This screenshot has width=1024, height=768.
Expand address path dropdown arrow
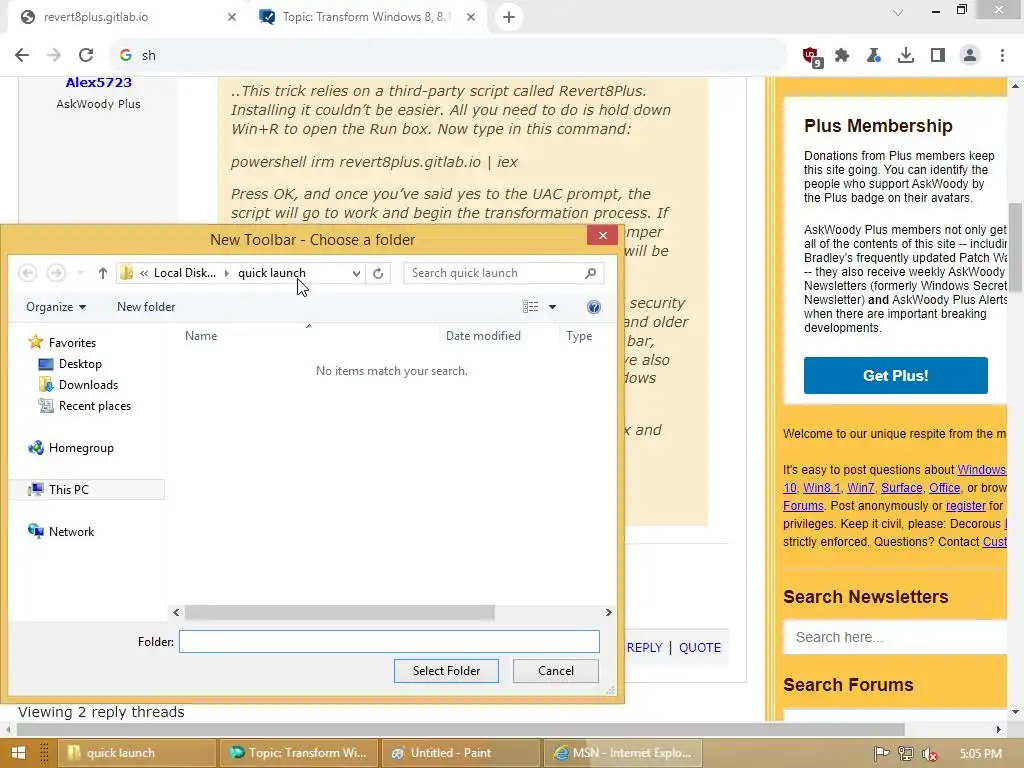[356, 274]
